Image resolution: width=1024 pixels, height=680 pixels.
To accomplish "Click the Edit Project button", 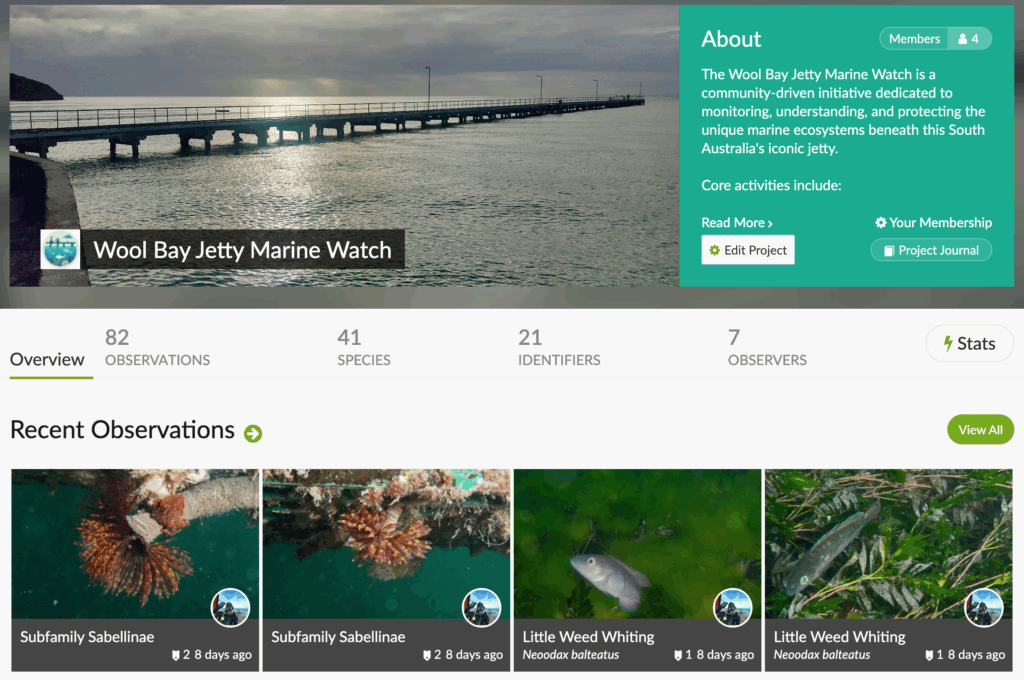I will 748,250.
